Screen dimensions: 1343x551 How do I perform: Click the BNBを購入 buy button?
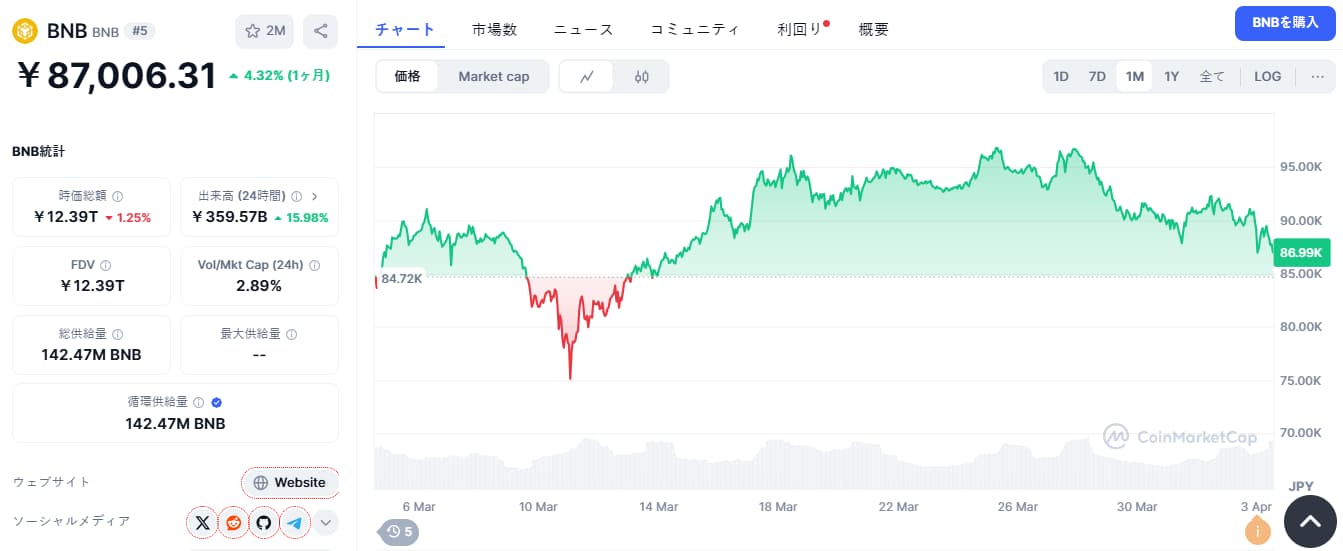tap(1285, 23)
